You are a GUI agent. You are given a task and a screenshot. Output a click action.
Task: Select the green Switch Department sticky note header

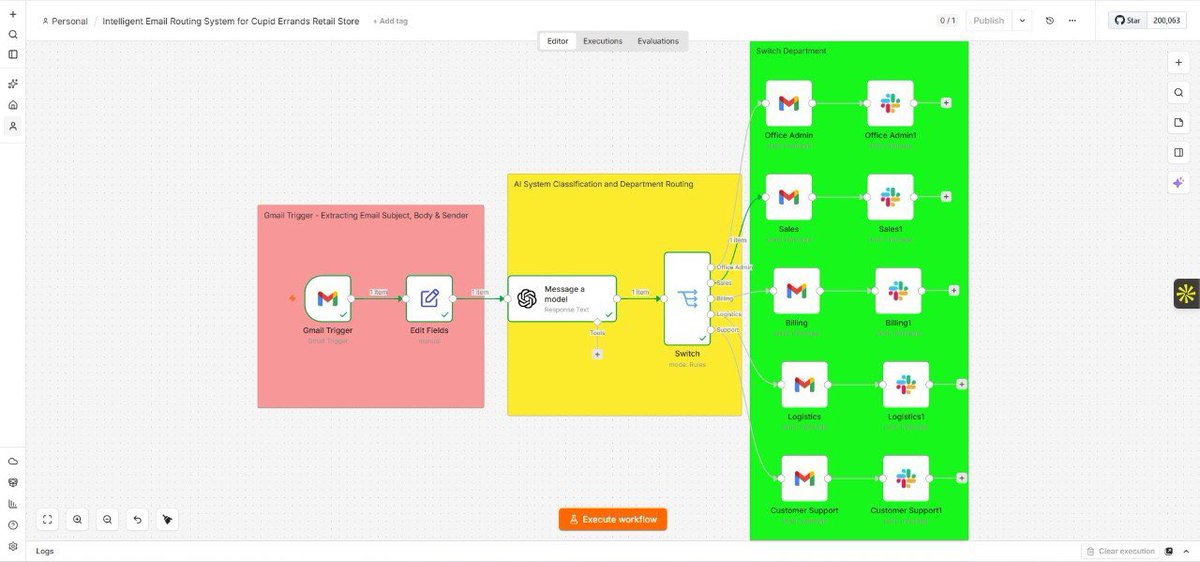(790, 50)
